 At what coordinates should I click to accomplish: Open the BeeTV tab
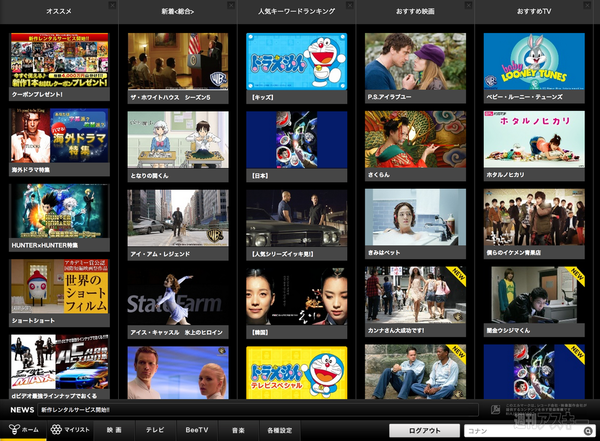pos(197,430)
